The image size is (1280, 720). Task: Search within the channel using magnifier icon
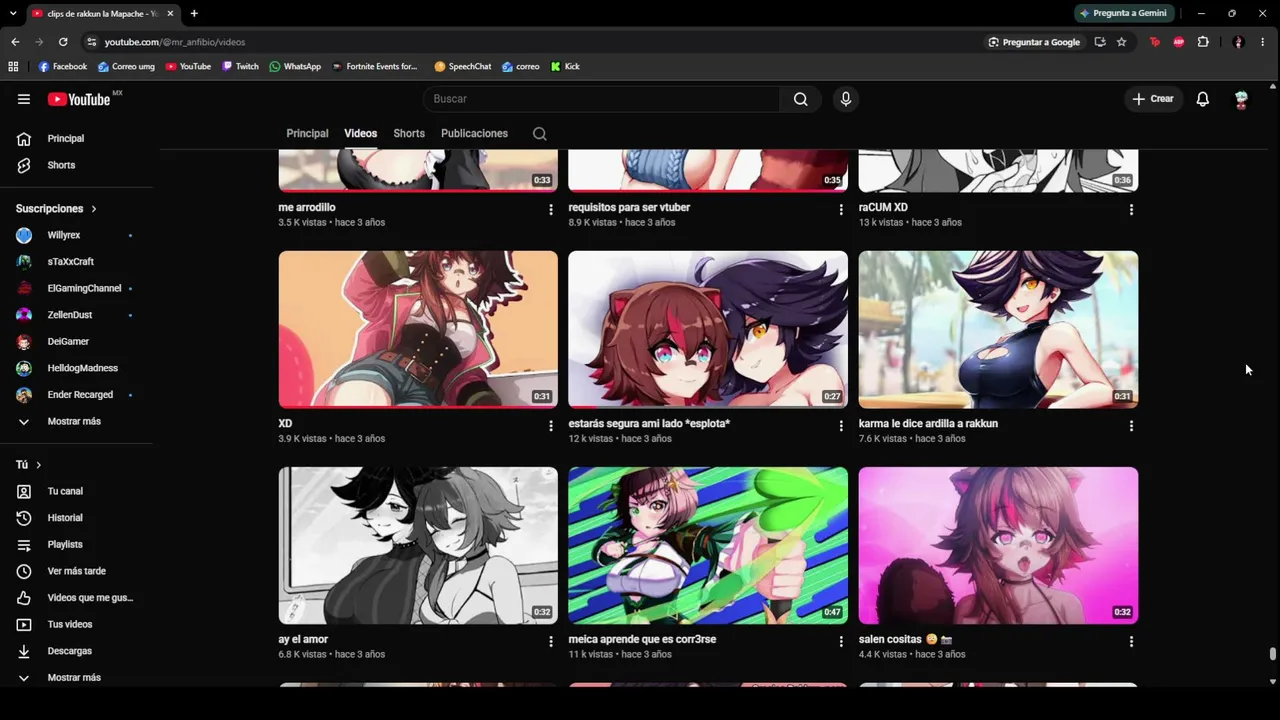pos(540,134)
